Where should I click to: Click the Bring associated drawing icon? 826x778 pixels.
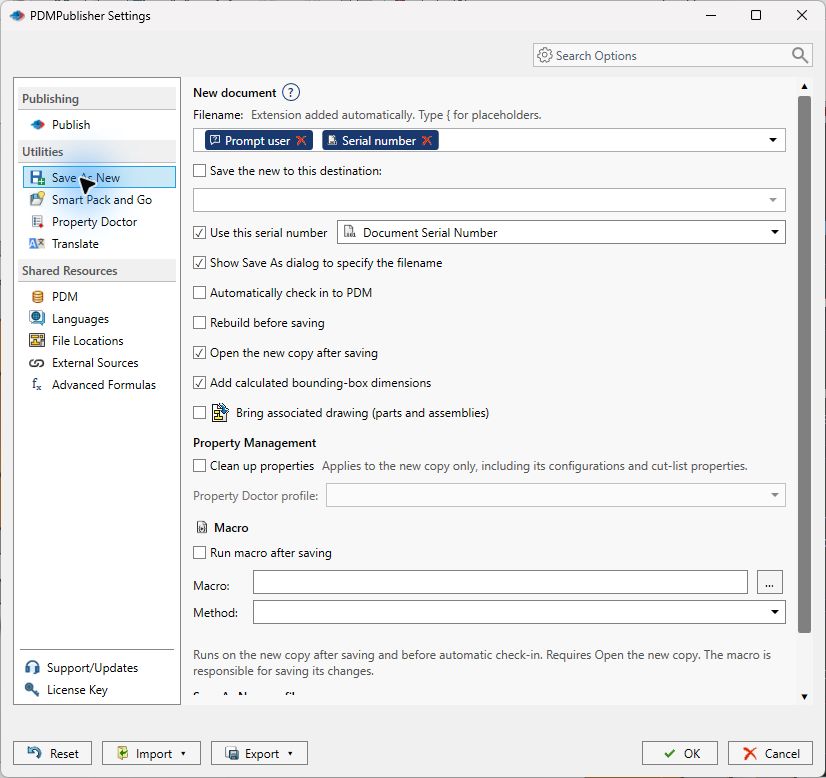pyautogui.click(x=220, y=412)
